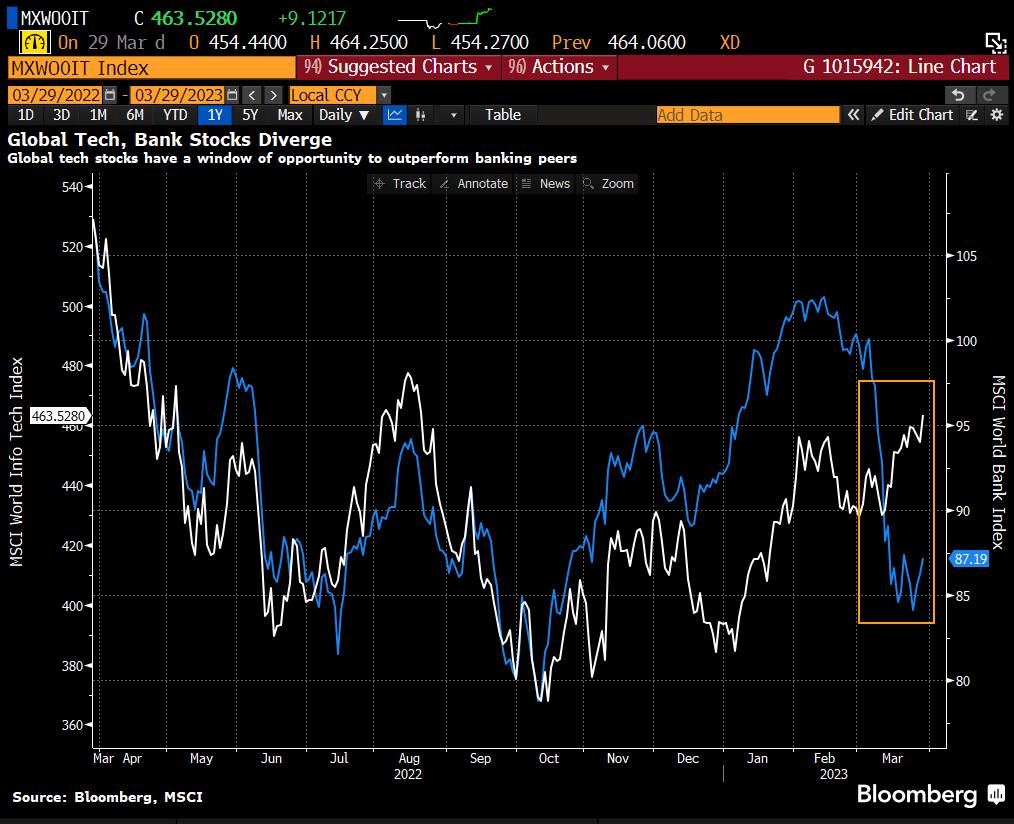The height and width of the screenshot is (824, 1014).
Task: Change the Daily periodicity dropdown
Action: [x=344, y=115]
